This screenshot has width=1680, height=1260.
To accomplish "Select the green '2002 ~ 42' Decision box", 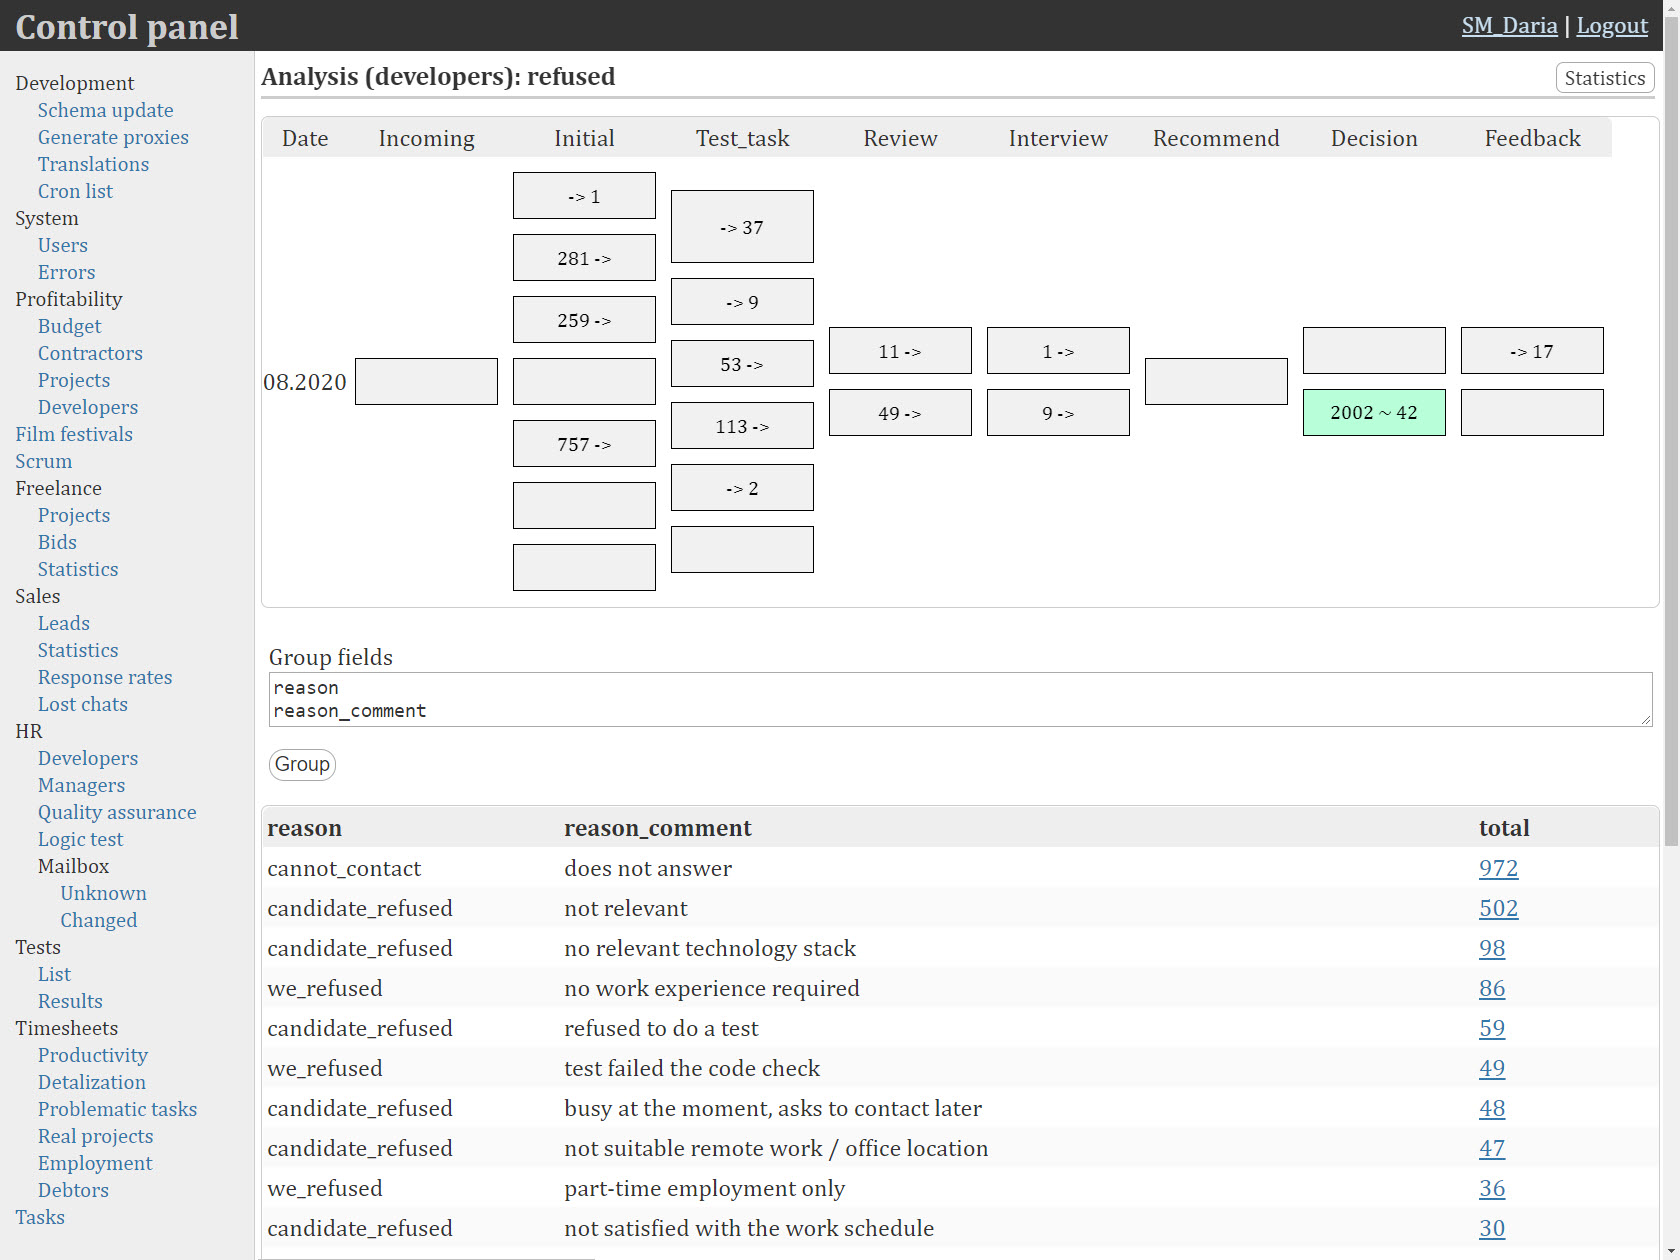I will pyautogui.click(x=1373, y=413).
